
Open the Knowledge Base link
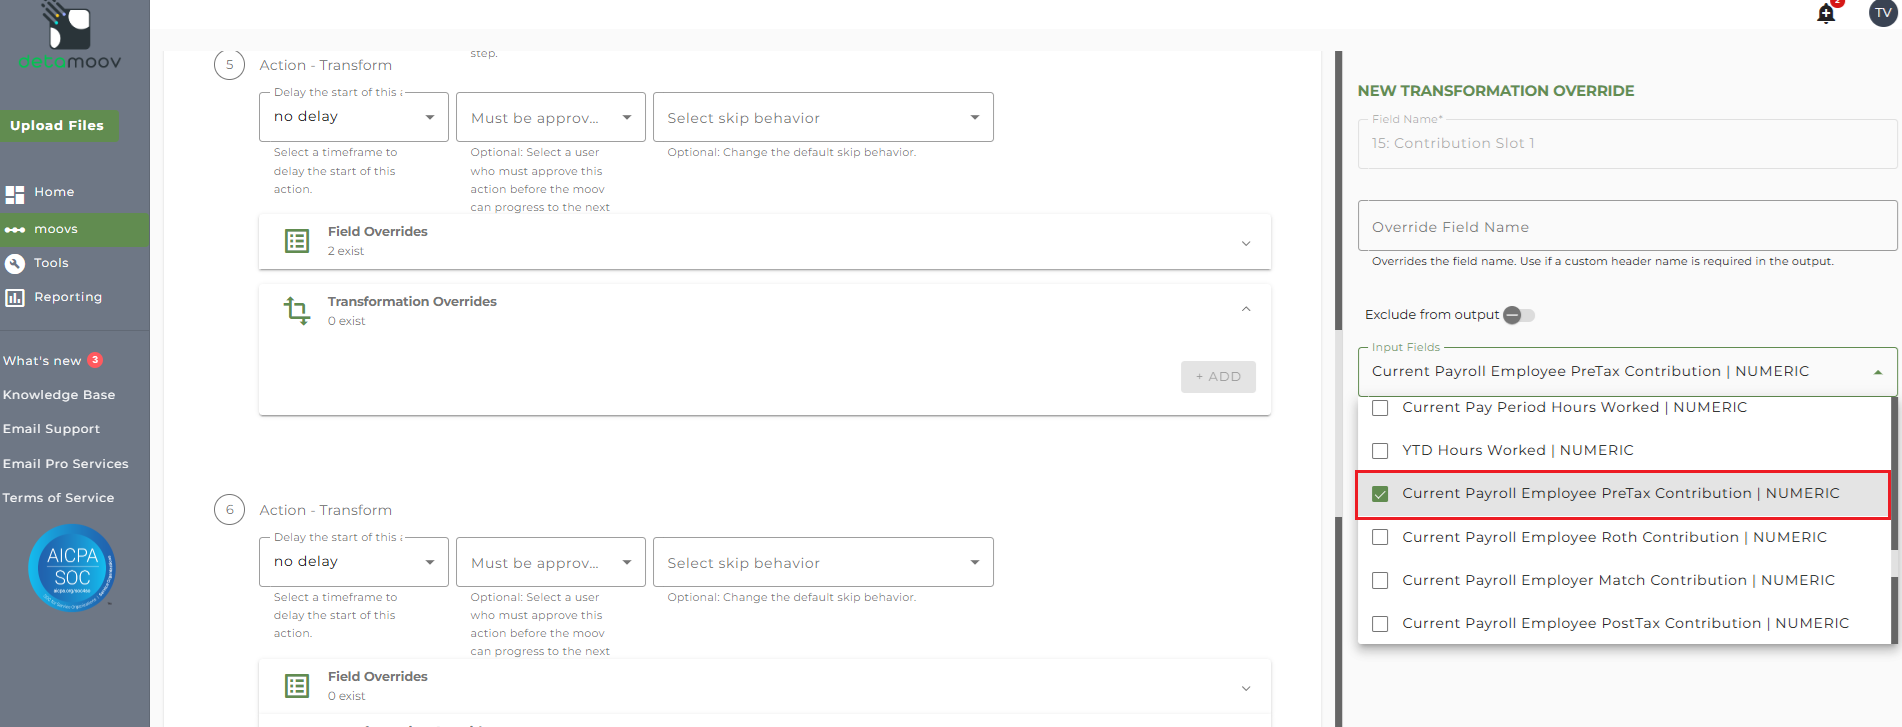59,395
